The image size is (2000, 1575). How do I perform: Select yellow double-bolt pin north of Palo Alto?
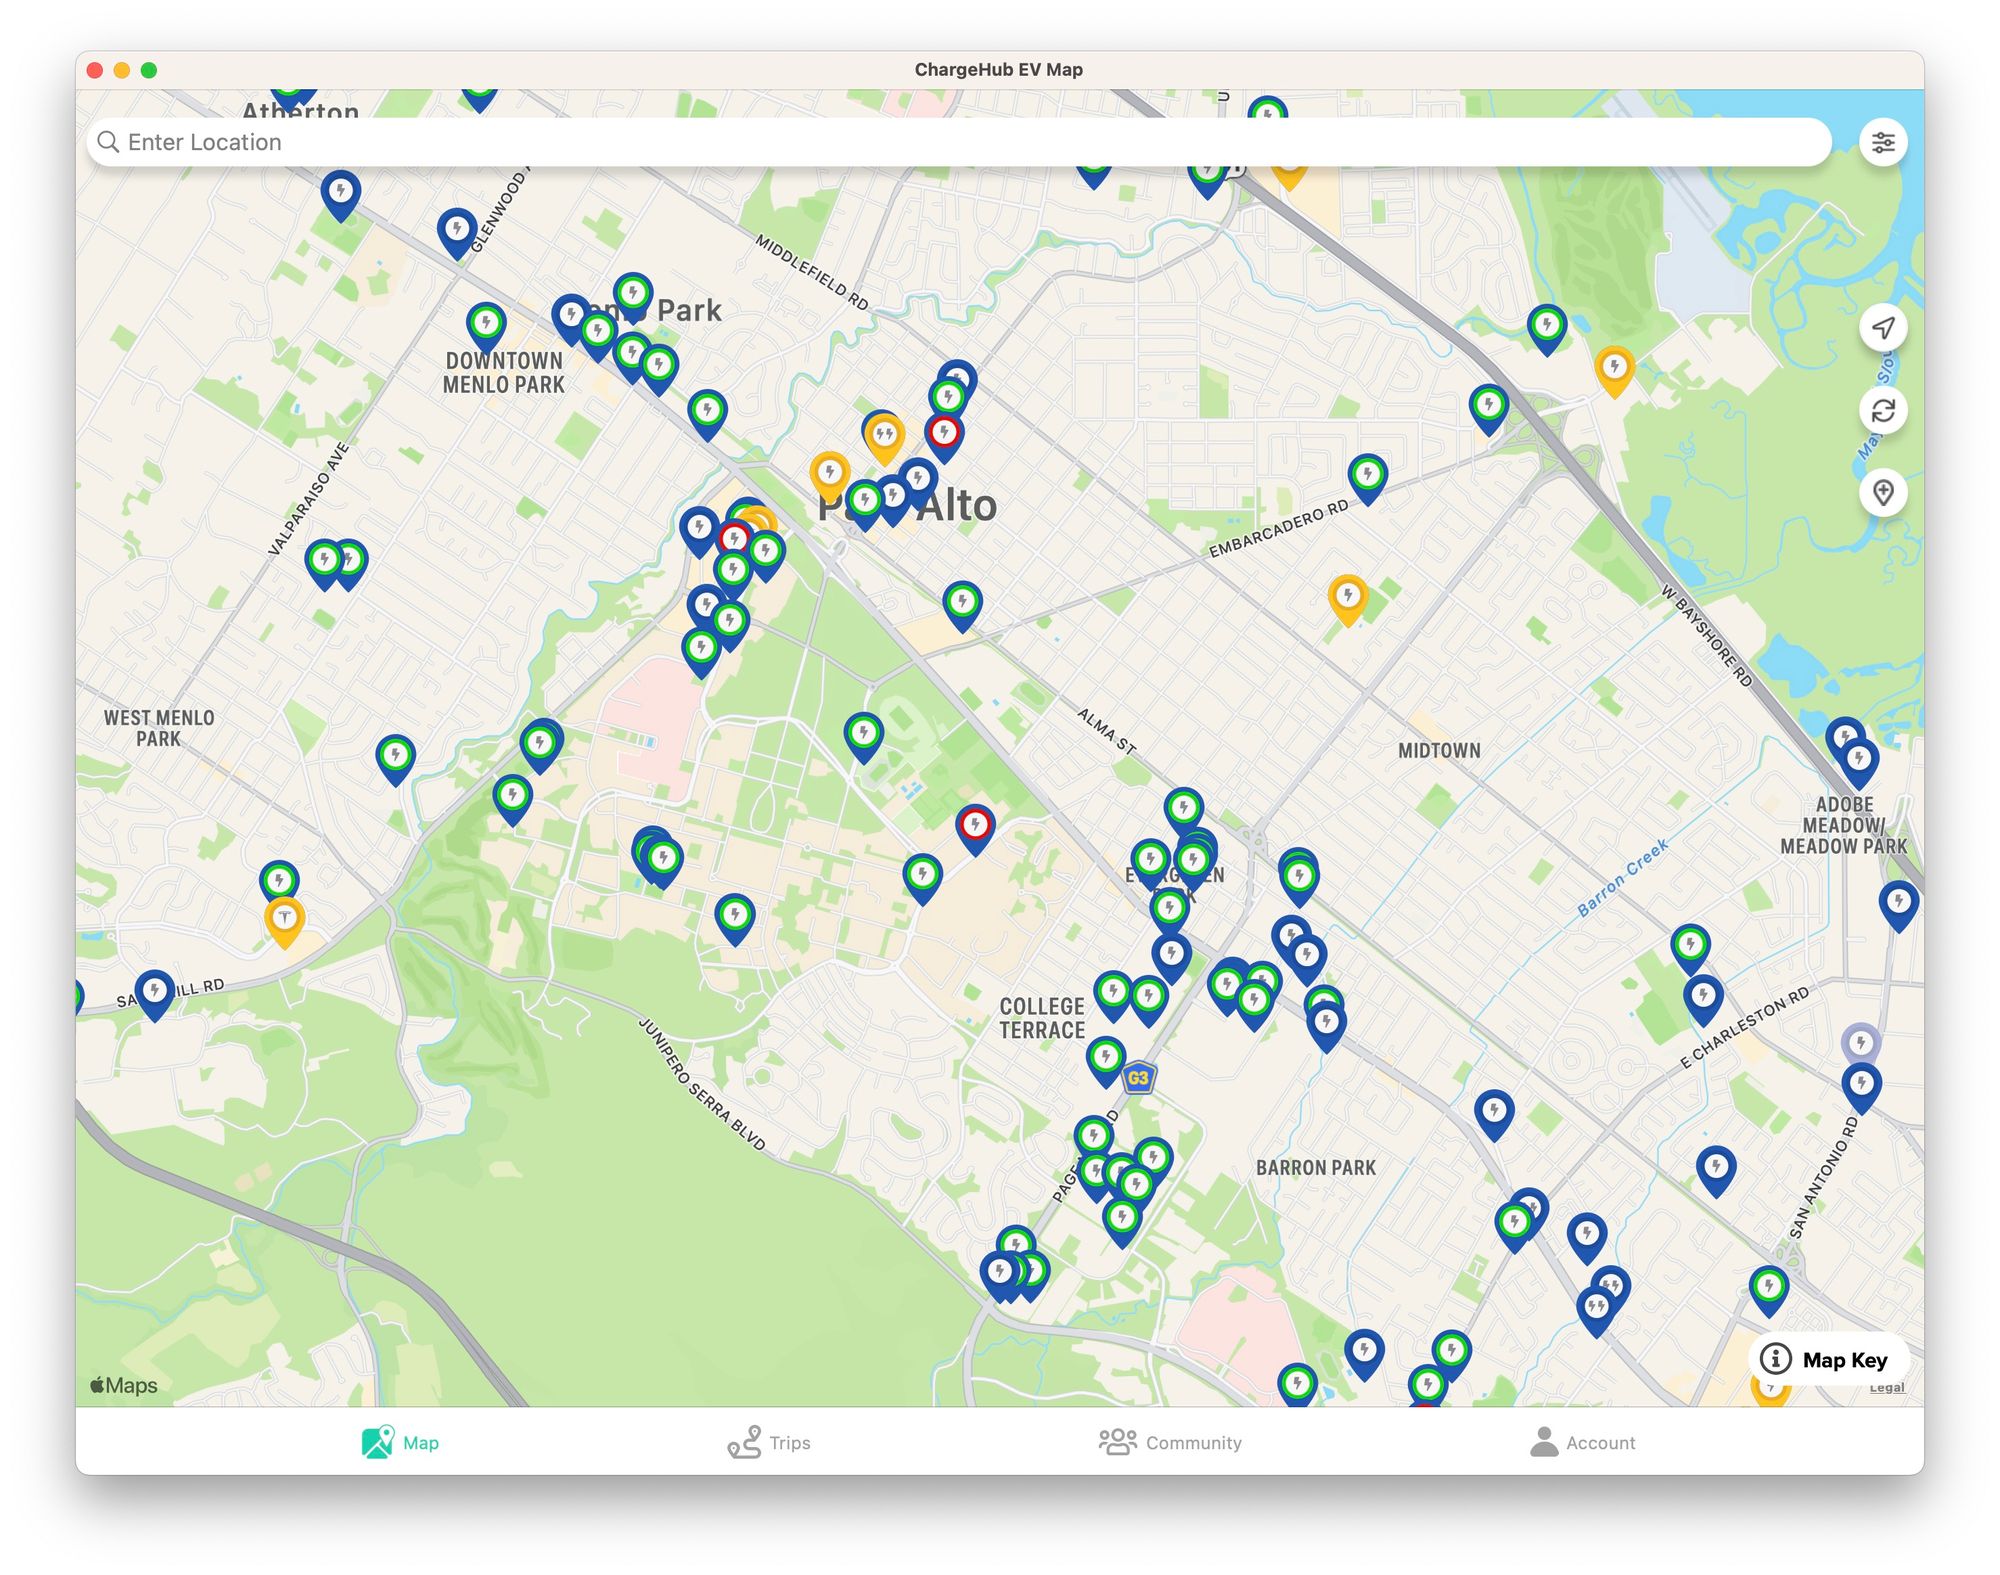coord(884,440)
